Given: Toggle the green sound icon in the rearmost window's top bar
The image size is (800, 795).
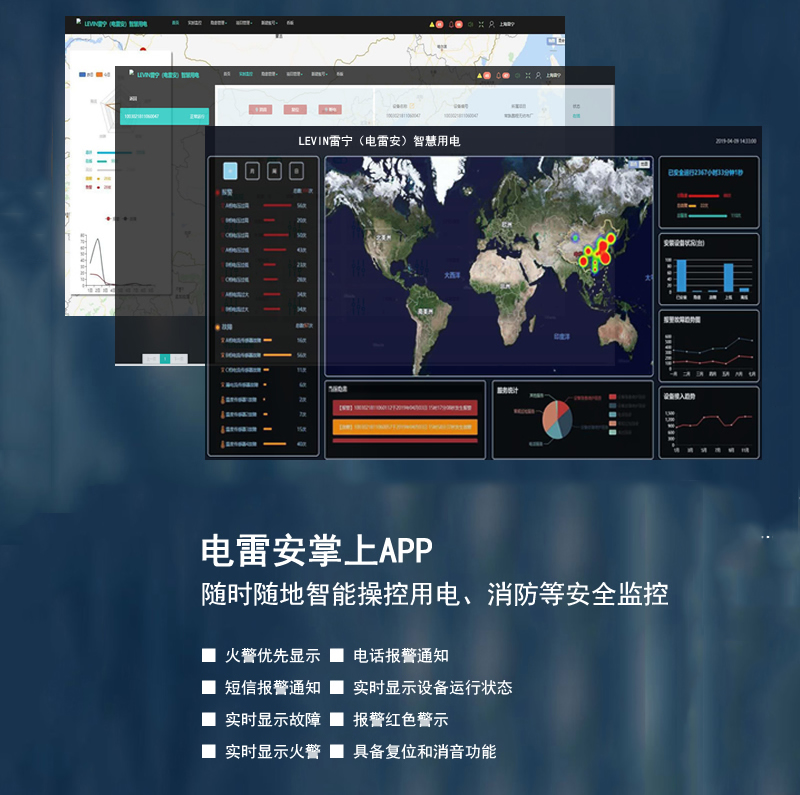Looking at the screenshot, I should click(x=470, y=24).
